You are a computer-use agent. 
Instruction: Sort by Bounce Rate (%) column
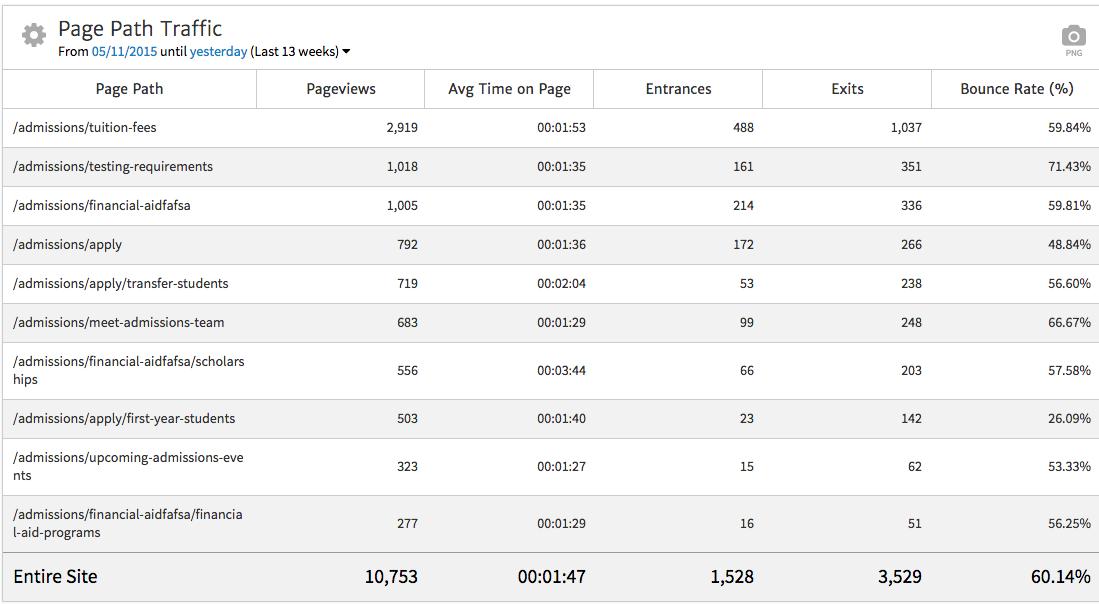click(x=1016, y=89)
